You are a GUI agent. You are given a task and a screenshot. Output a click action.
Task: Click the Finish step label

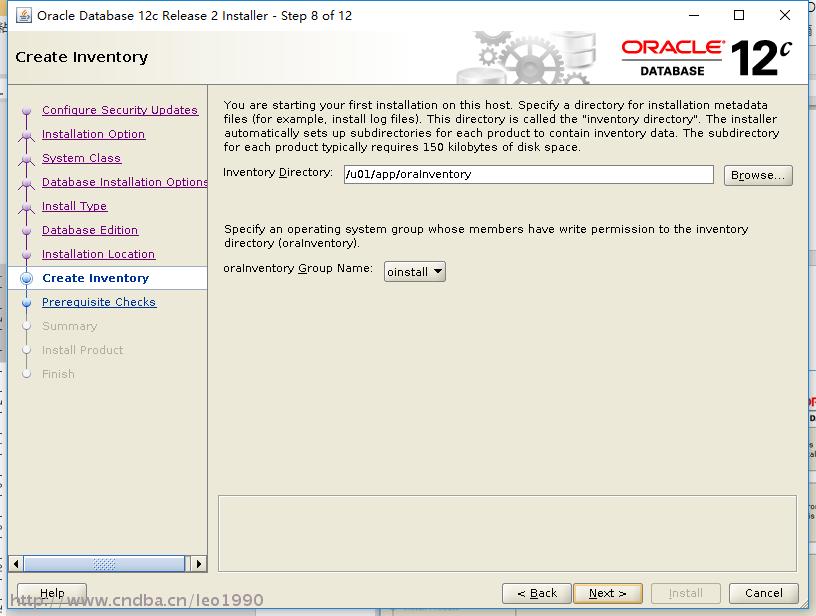58,374
